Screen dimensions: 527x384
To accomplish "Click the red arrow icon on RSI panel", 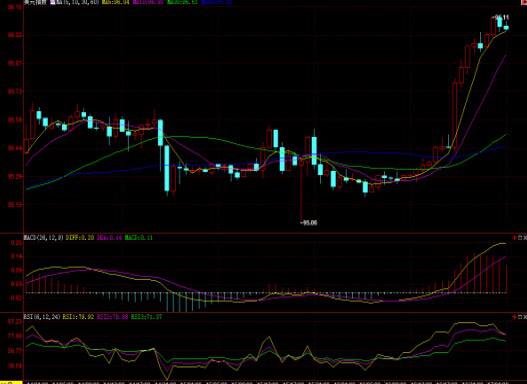I will point(515,317).
